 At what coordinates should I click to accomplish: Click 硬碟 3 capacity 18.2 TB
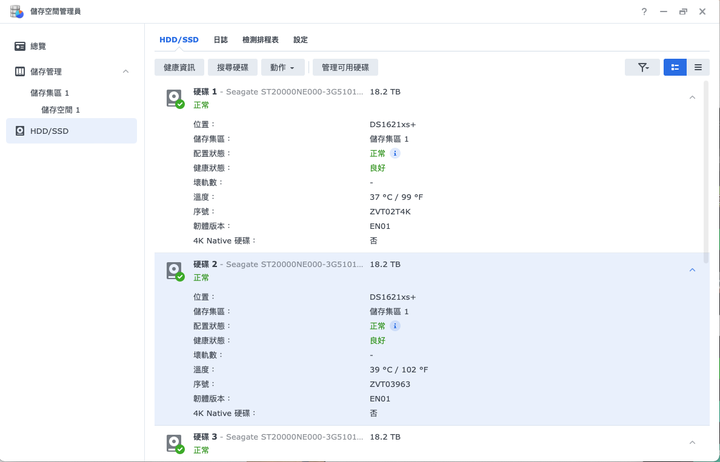coord(385,437)
